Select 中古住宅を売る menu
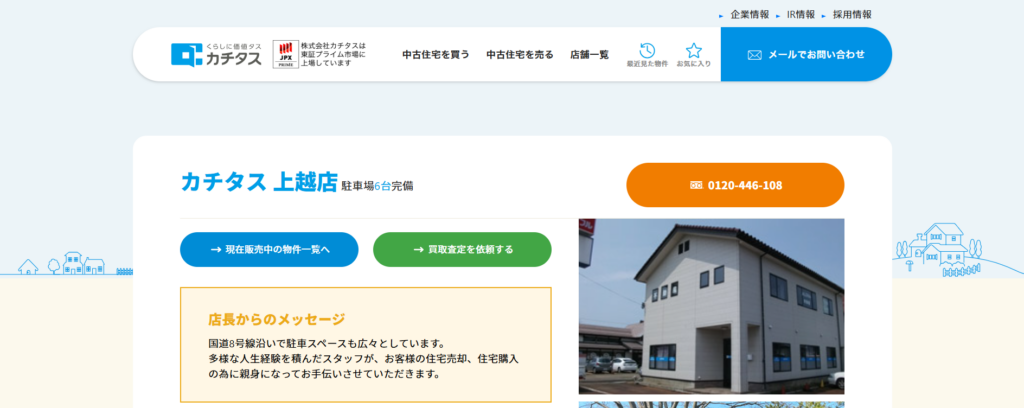This screenshot has width=1024, height=408. [520, 55]
